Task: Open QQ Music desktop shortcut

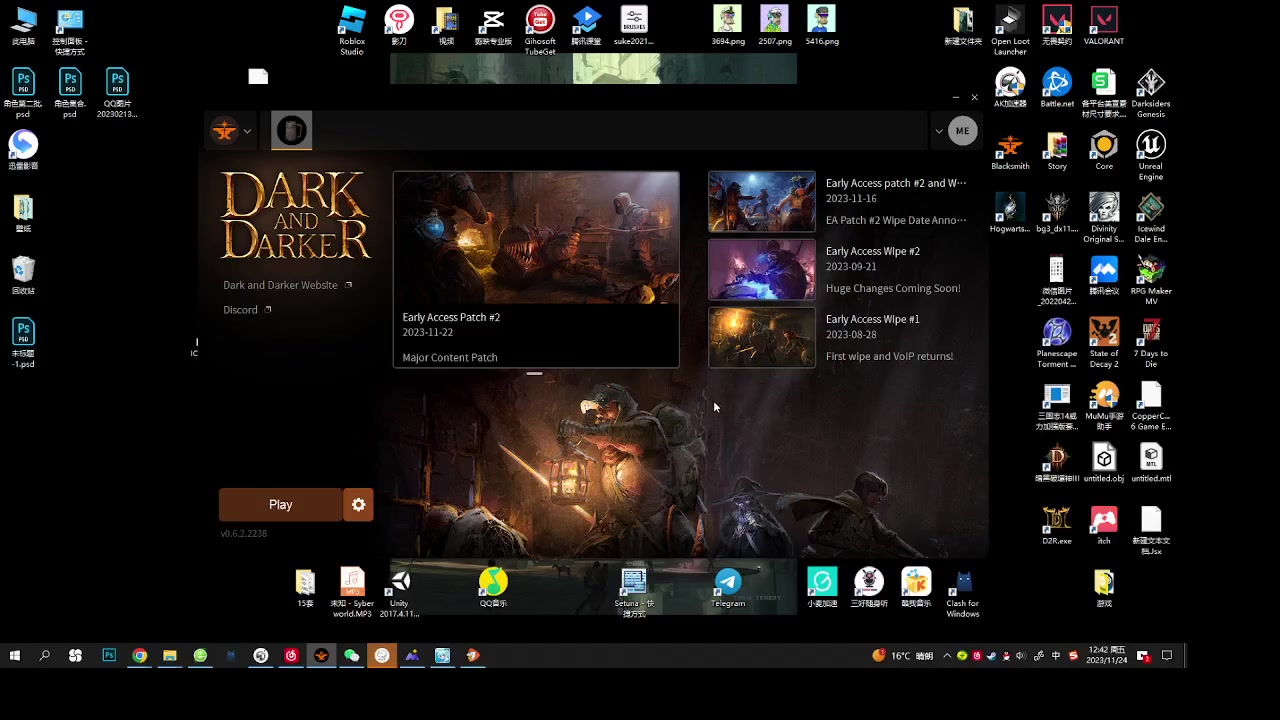Action: coord(493,588)
